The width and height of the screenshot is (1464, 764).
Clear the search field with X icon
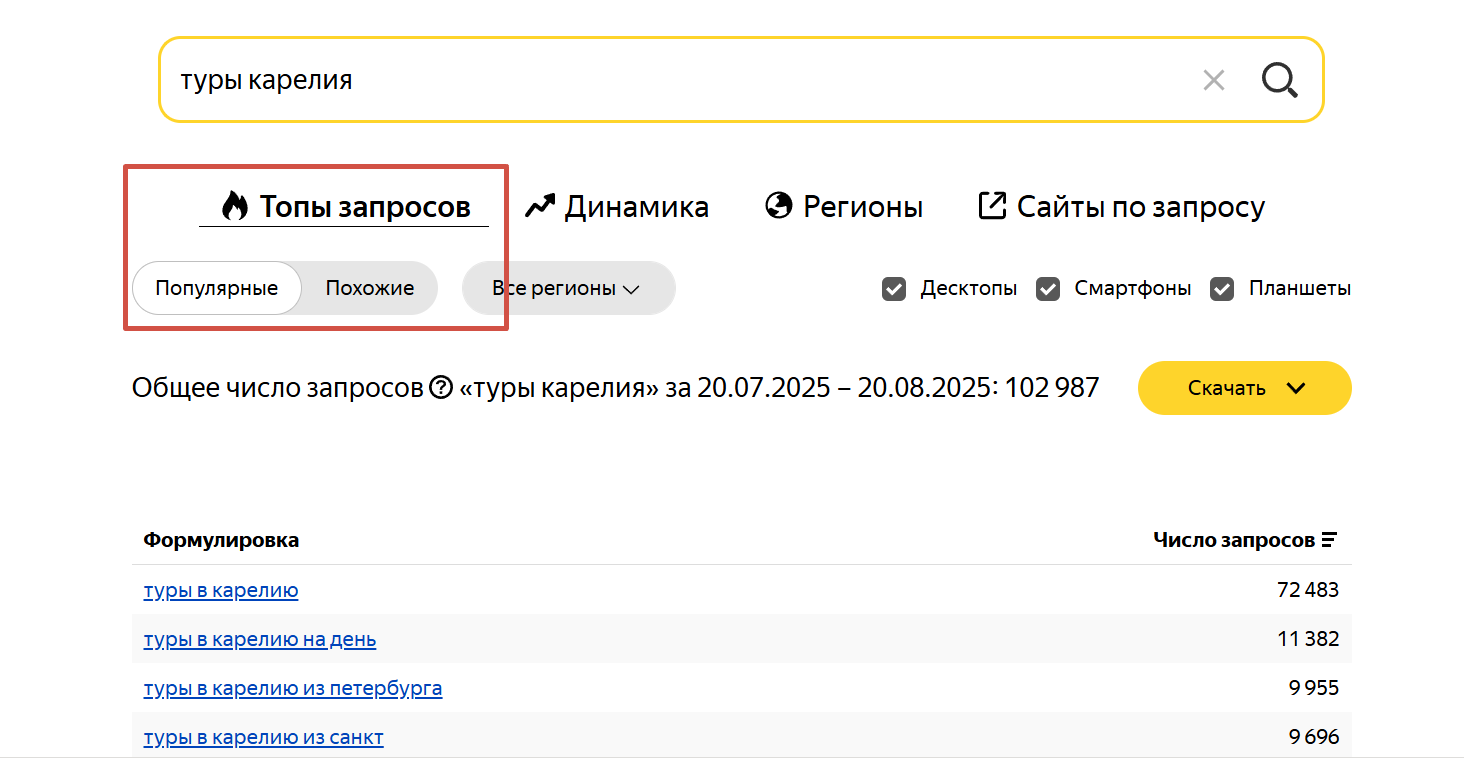[1213, 80]
